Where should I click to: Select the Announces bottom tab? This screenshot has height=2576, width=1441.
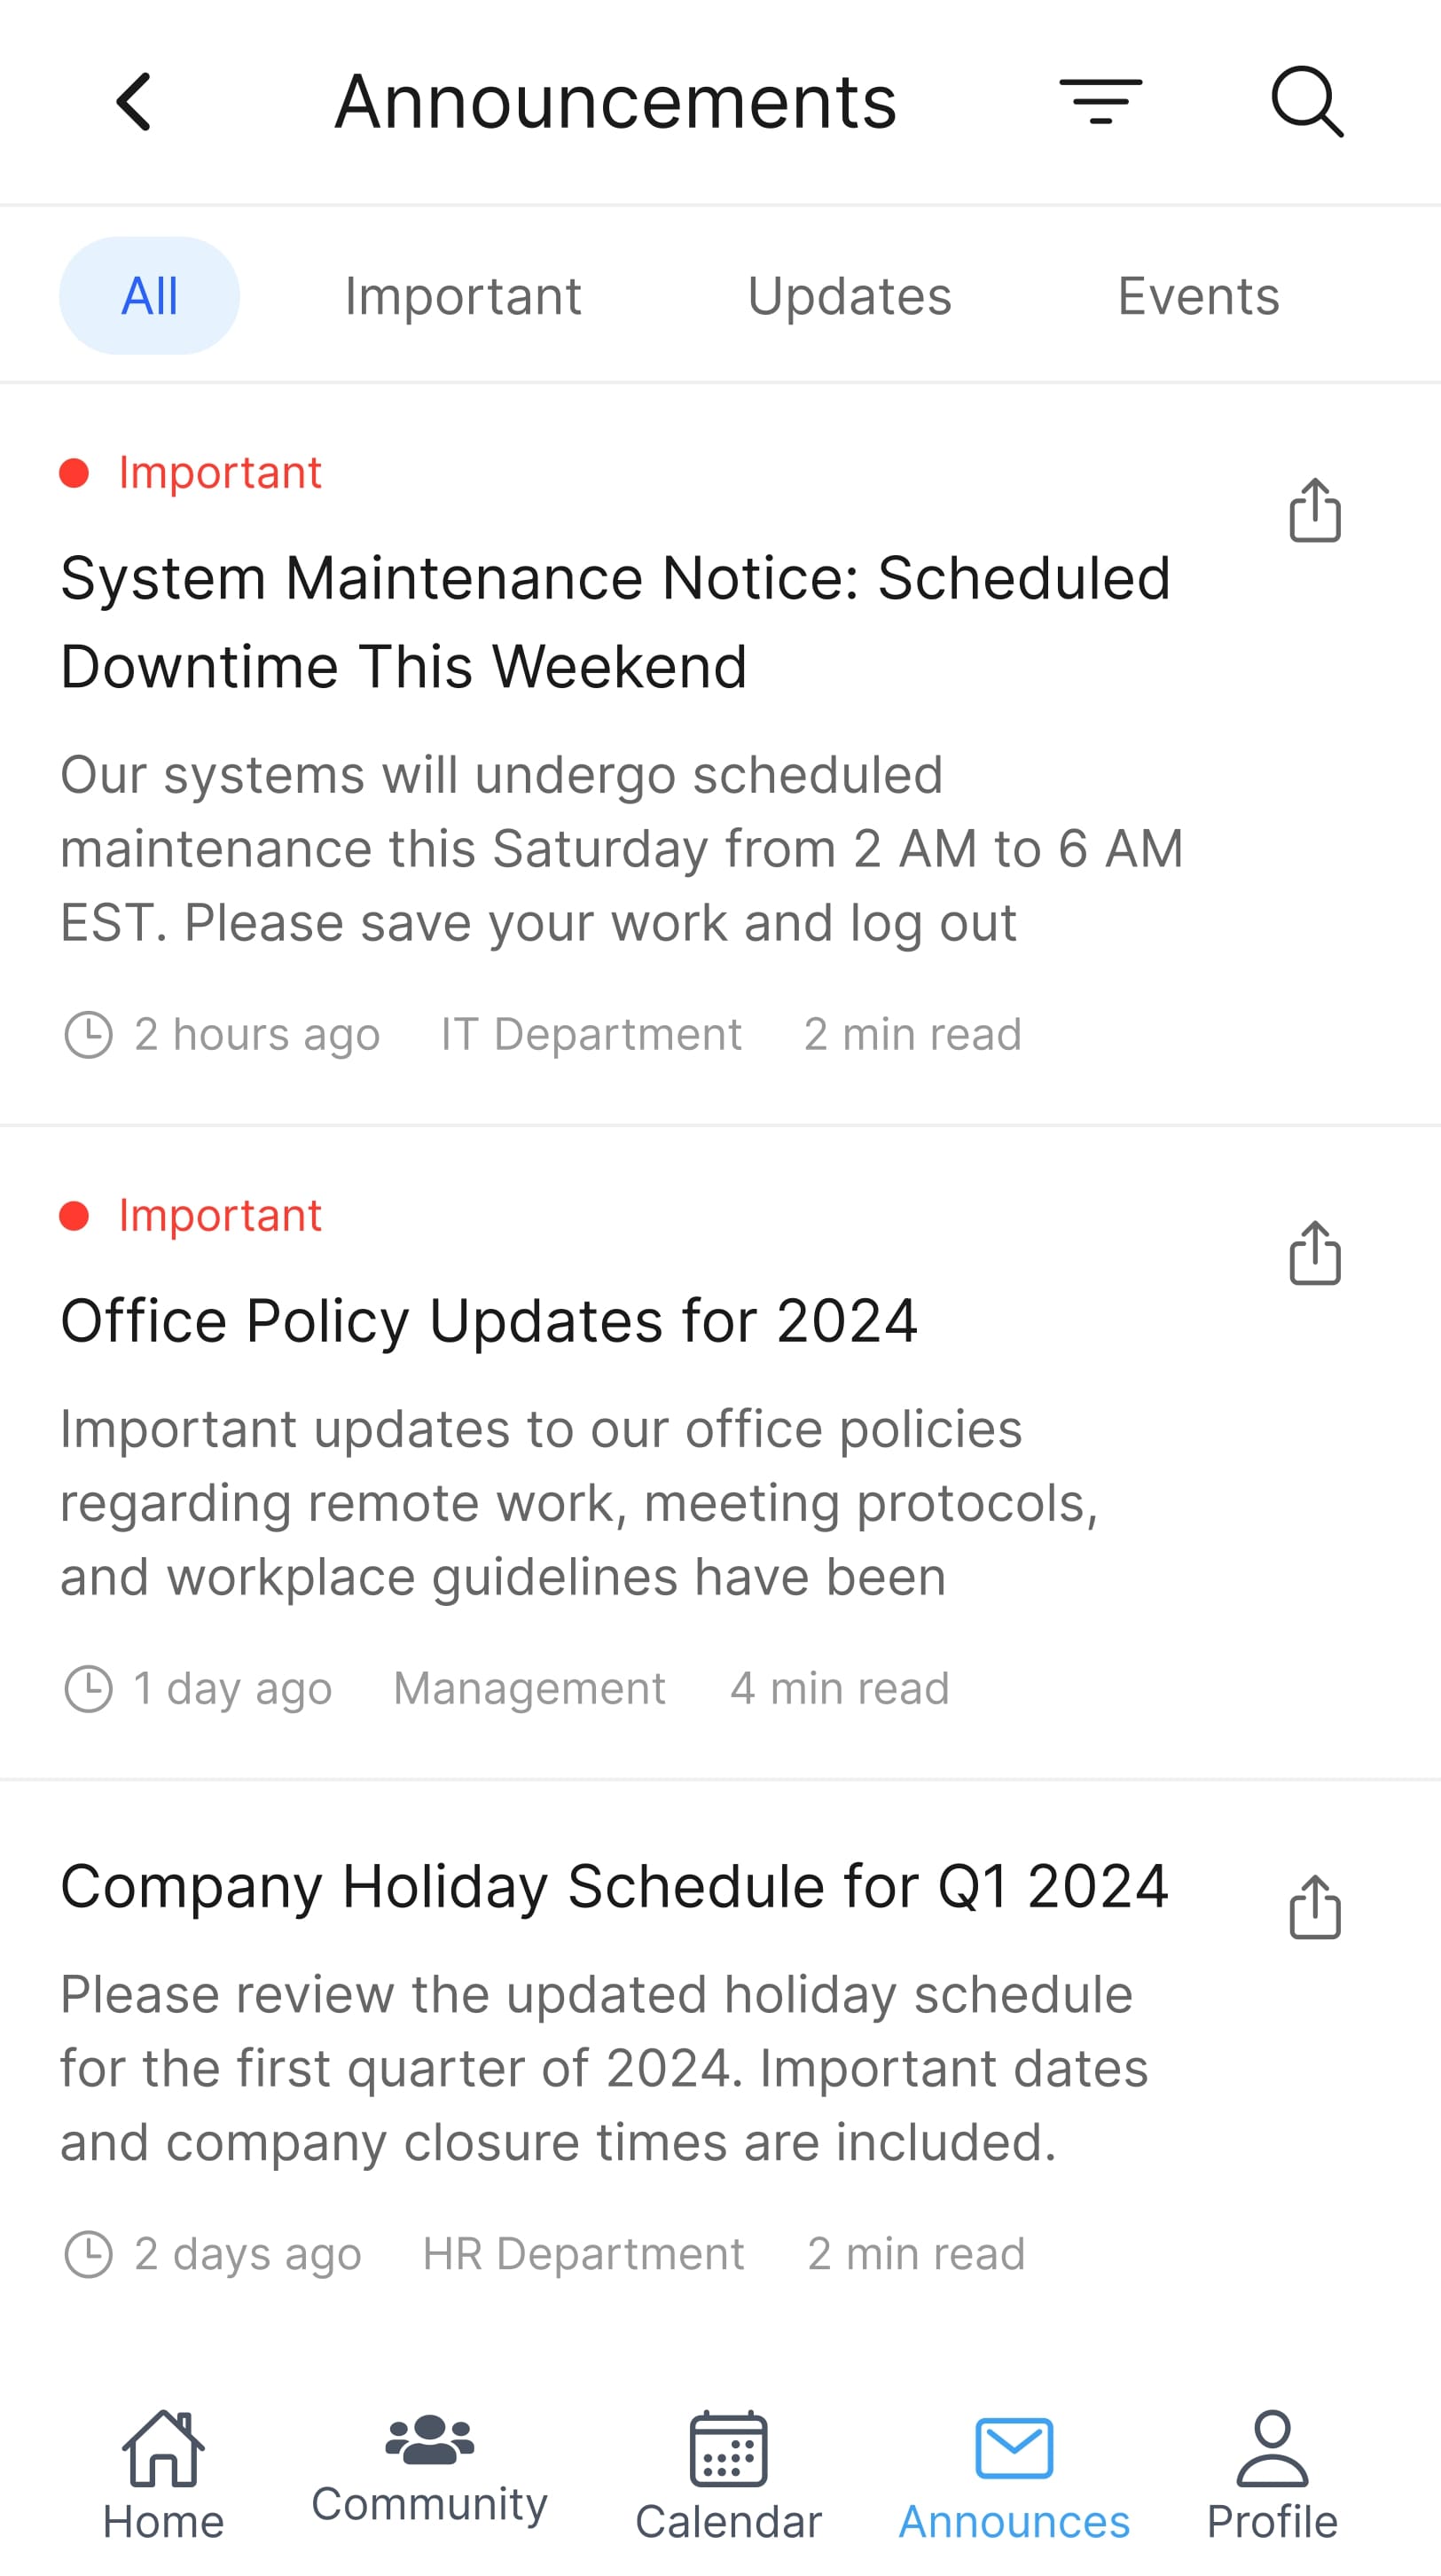[x=1014, y=2474]
